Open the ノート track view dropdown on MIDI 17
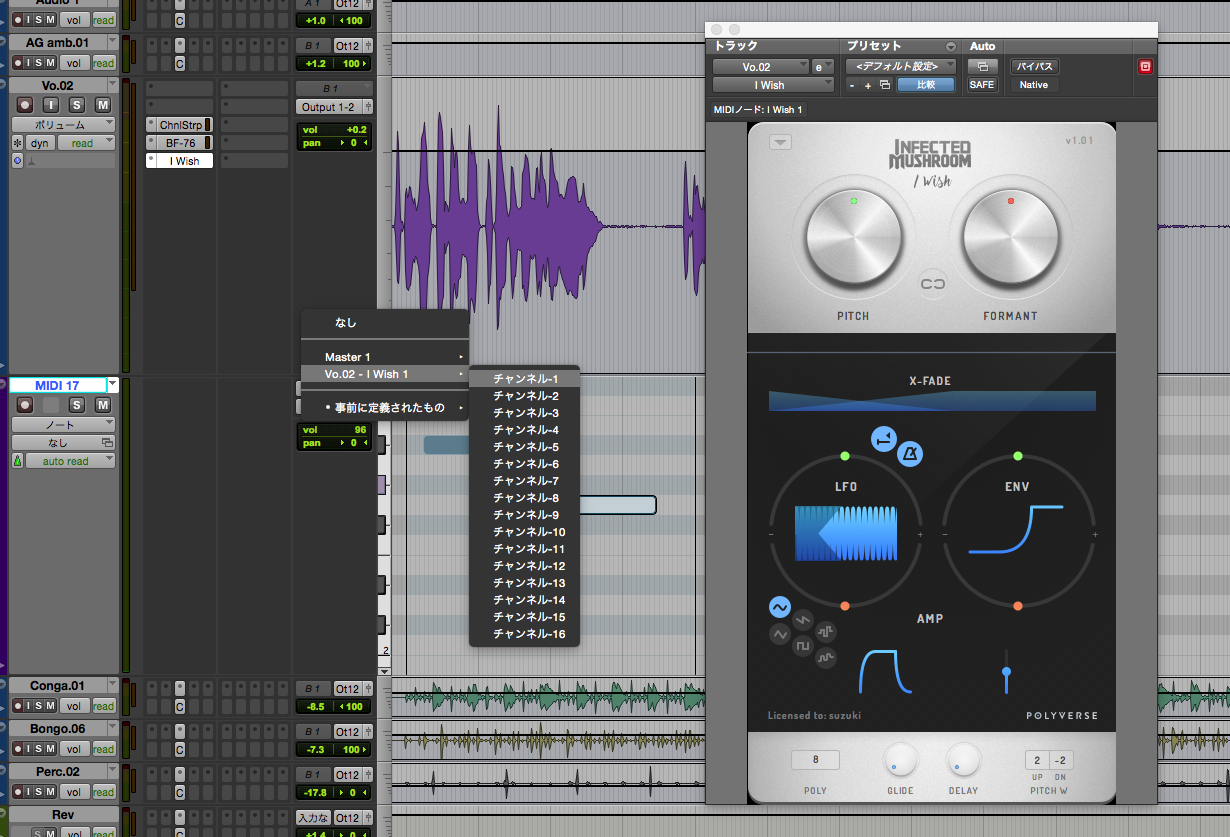 click(64, 425)
